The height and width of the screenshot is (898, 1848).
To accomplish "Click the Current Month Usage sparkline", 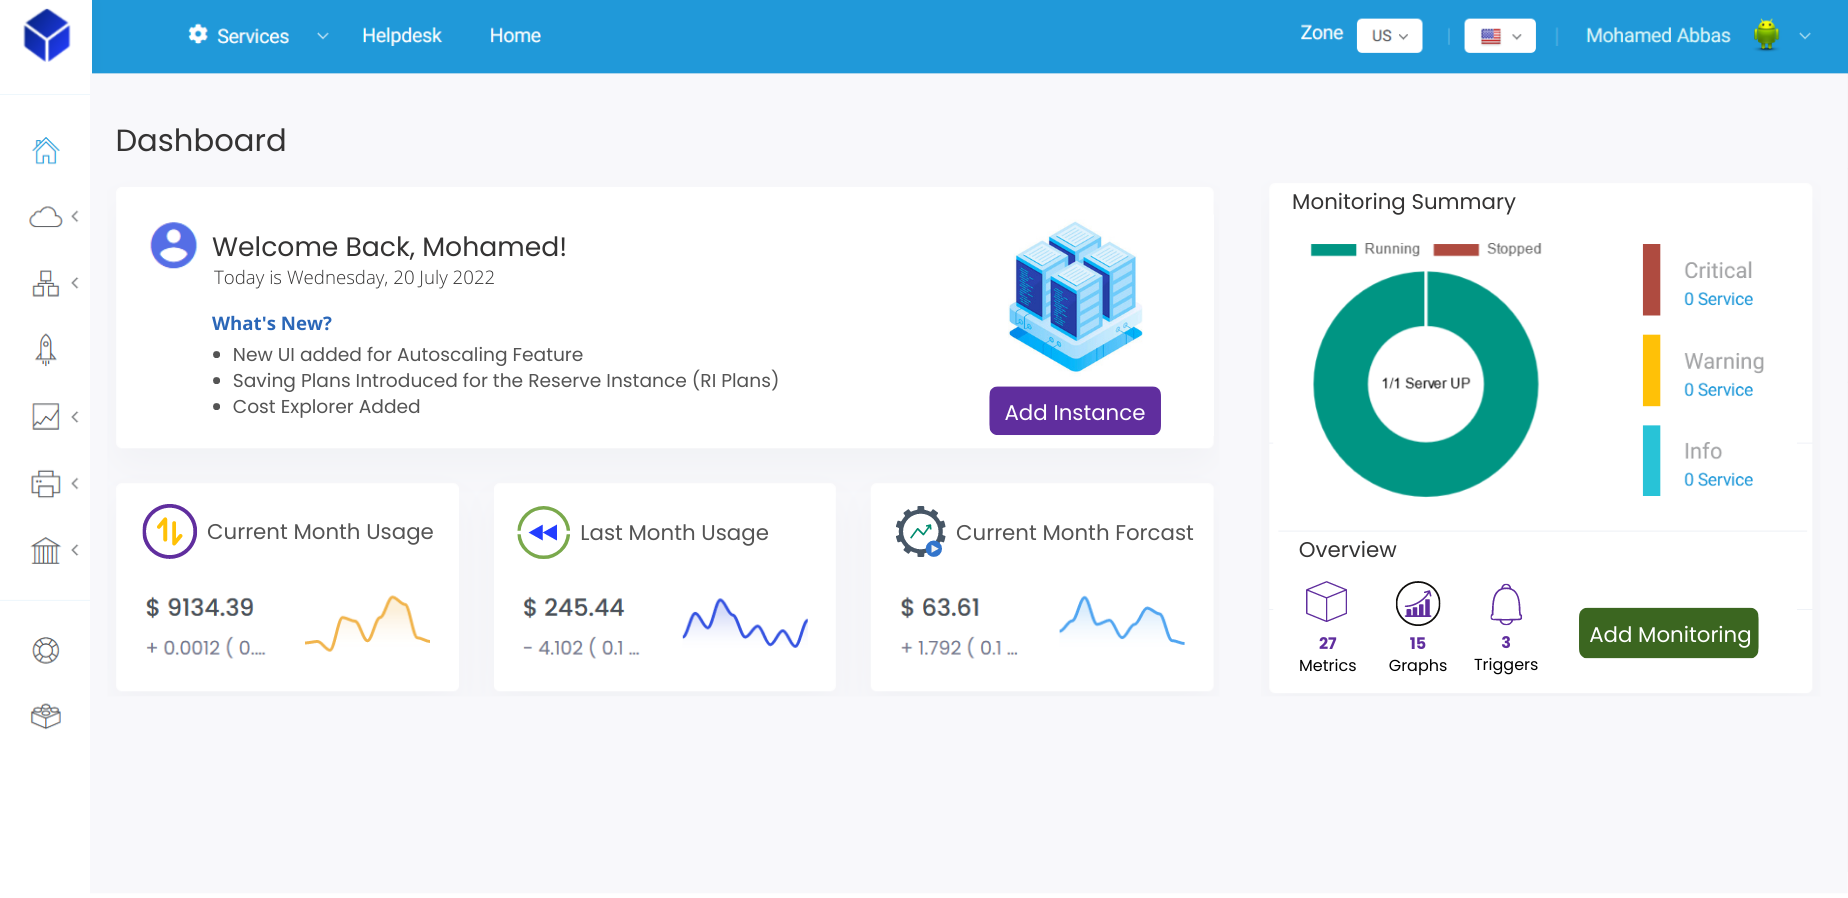I will (367, 624).
